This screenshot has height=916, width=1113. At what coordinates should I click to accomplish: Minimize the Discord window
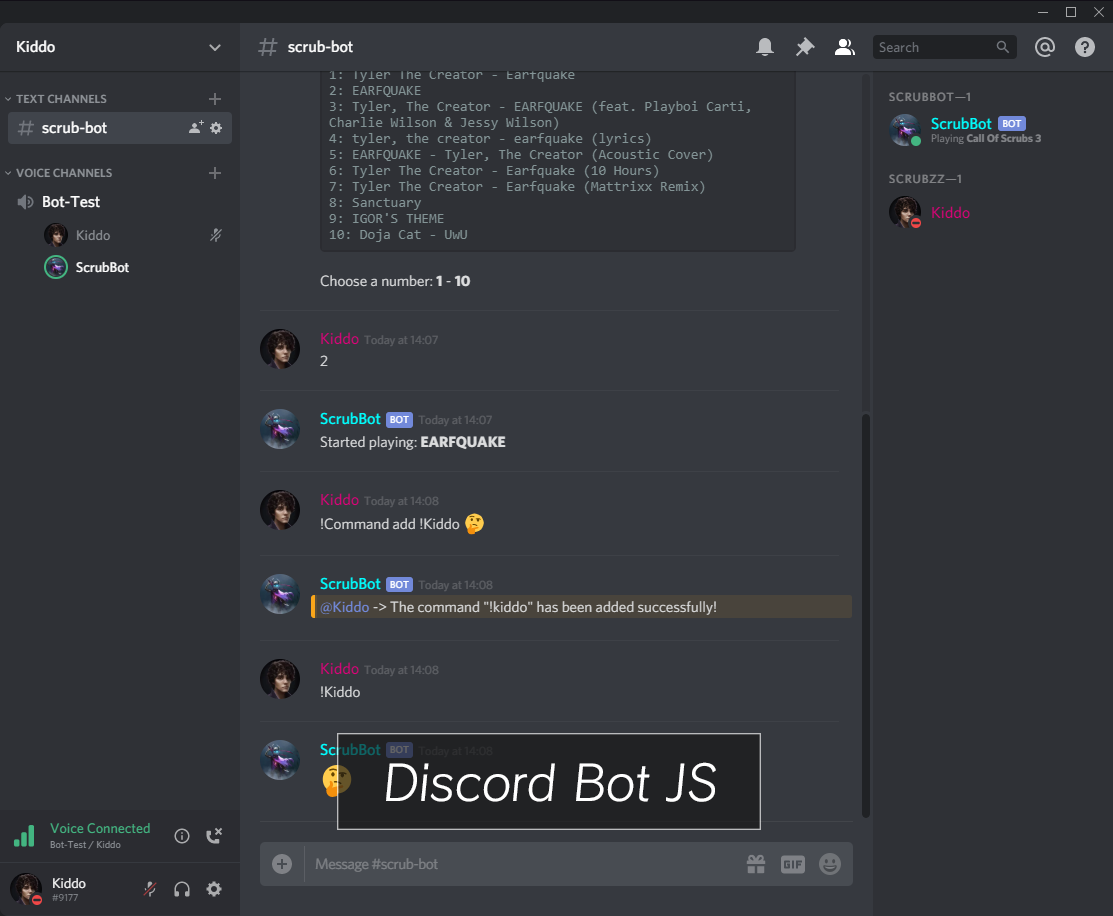point(1042,11)
